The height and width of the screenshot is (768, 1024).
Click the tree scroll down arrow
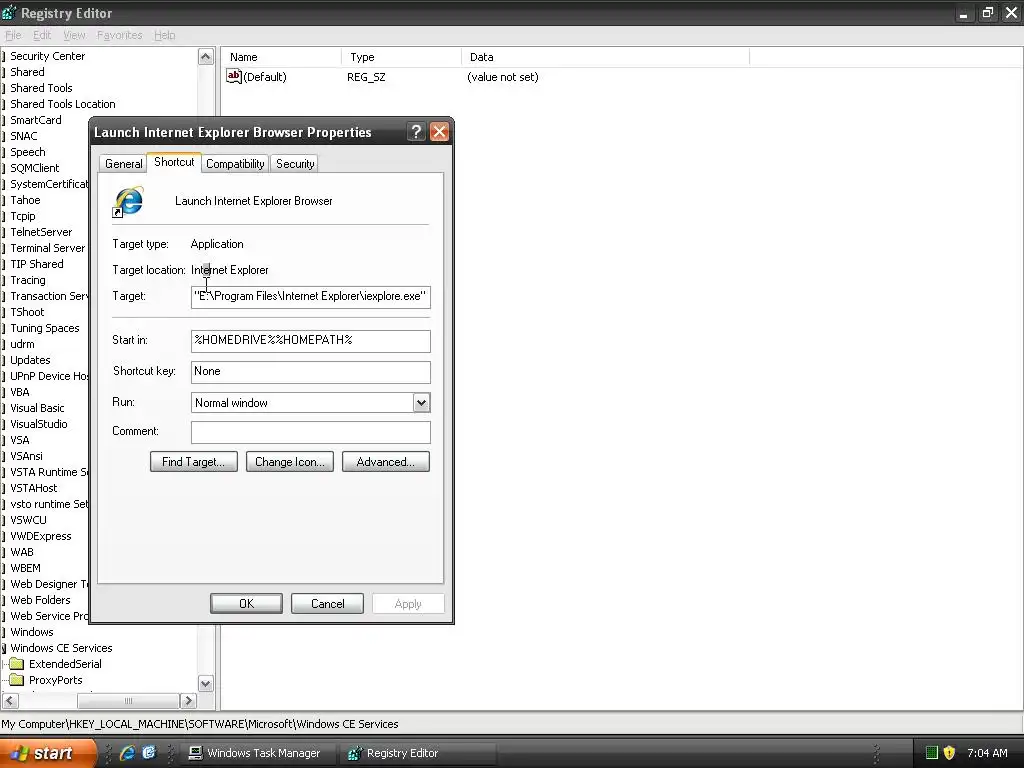[205, 684]
